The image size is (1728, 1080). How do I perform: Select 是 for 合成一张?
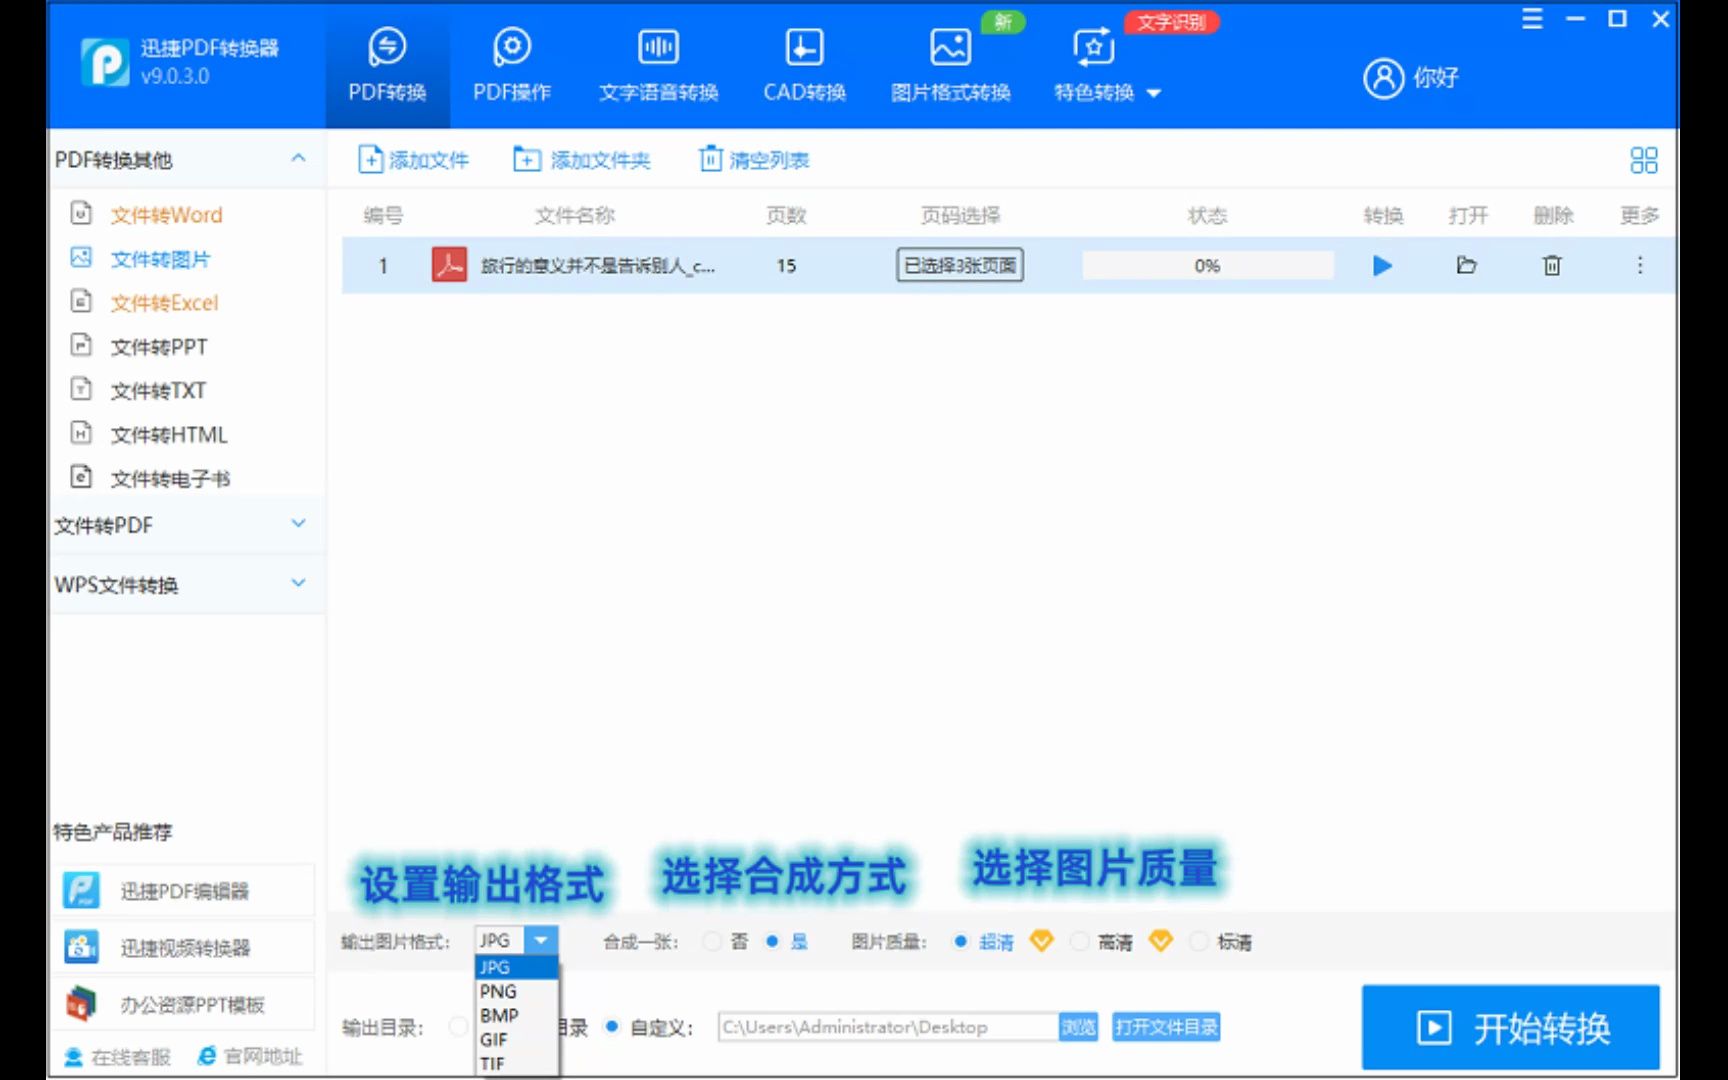click(772, 941)
